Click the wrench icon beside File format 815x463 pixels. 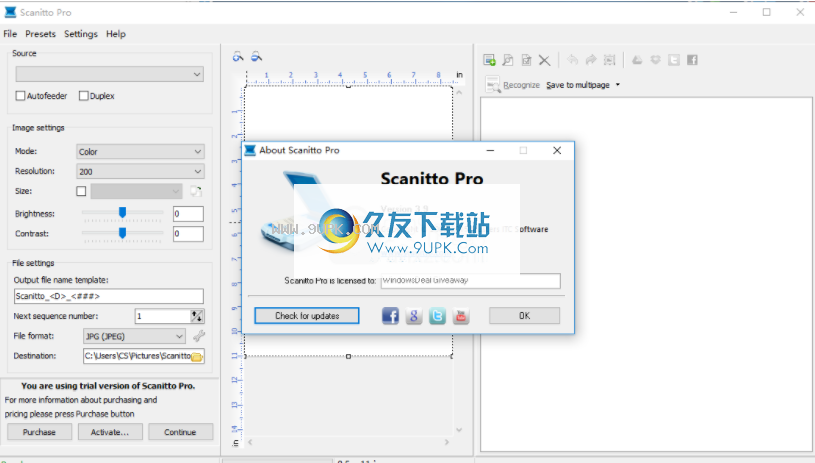point(199,336)
